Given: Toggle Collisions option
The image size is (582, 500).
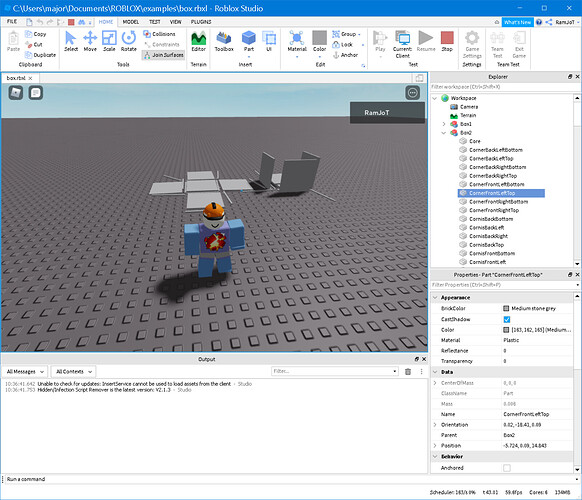Looking at the screenshot, I should 159,34.
